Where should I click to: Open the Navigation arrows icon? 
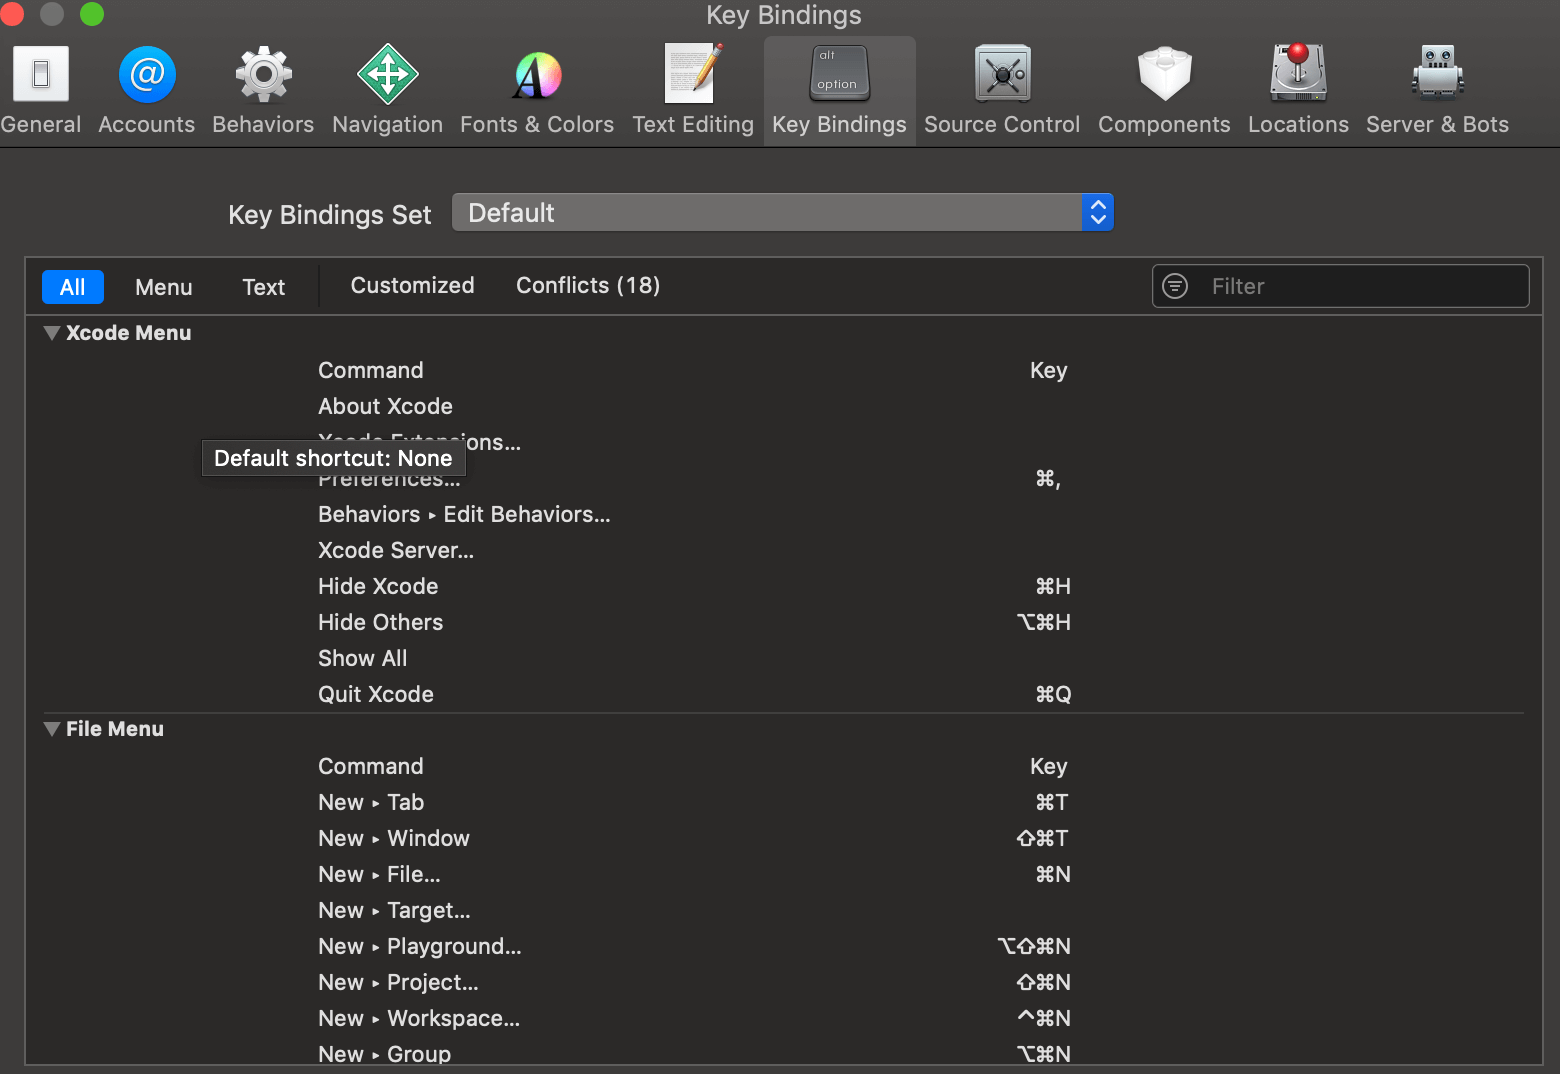click(387, 75)
